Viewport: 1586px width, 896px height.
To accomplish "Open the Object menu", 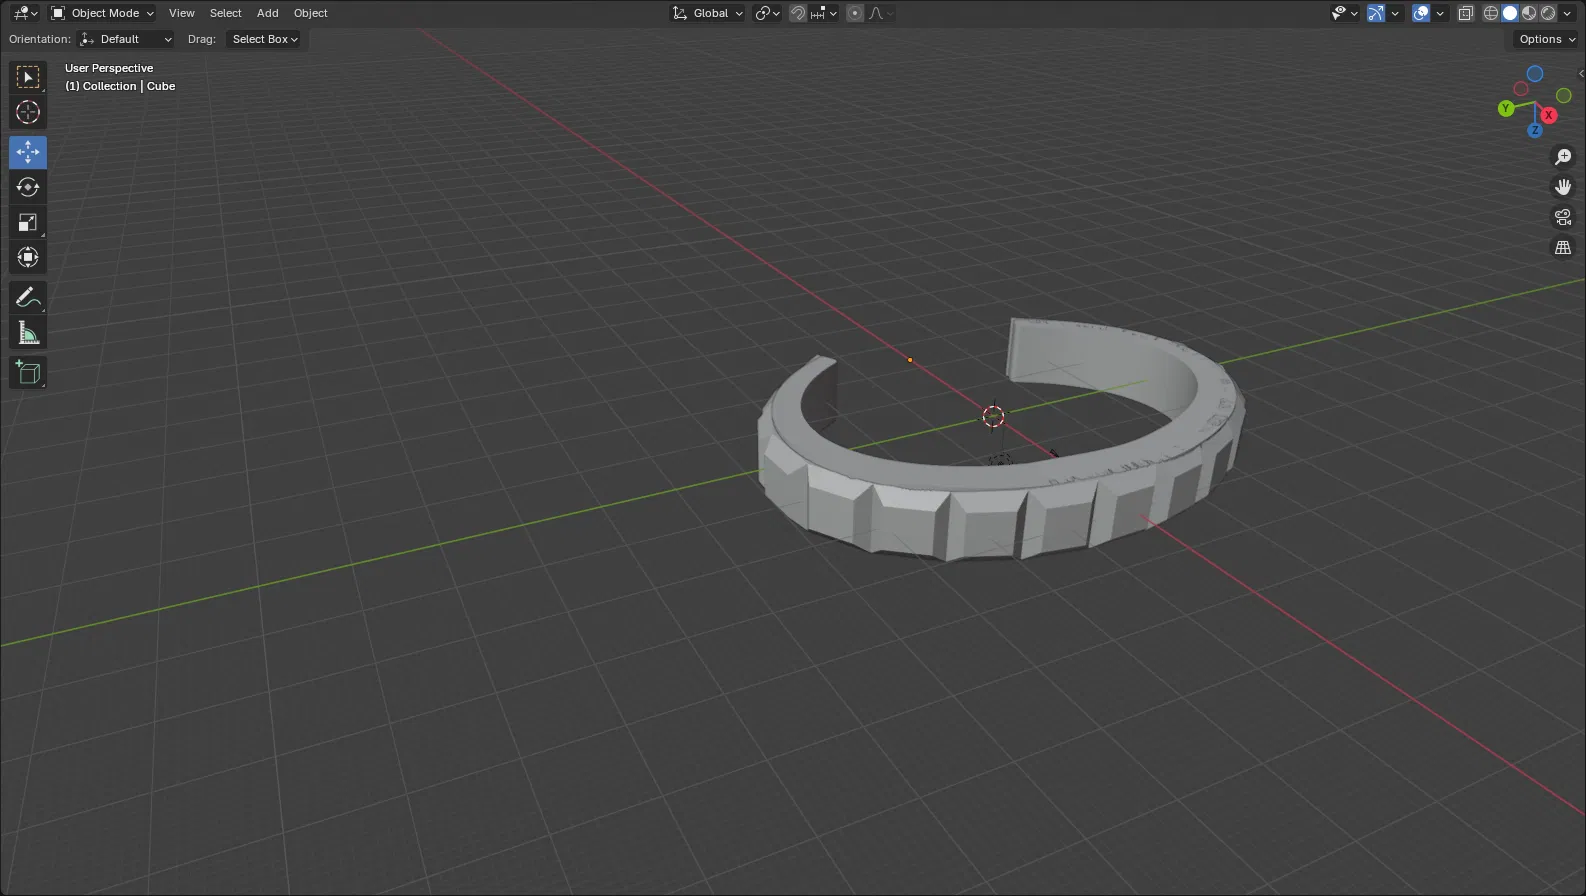I will click(x=311, y=13).
